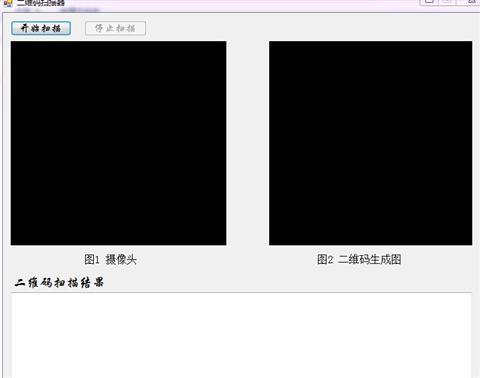Click the gray gap between the two image panels

click(x=248, y=143)
